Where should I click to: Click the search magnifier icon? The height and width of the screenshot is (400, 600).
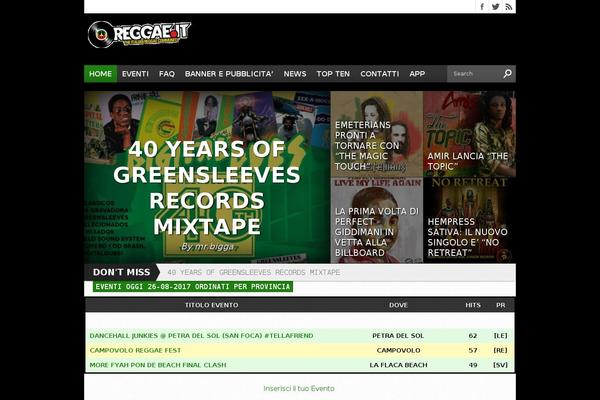point(507,73)
